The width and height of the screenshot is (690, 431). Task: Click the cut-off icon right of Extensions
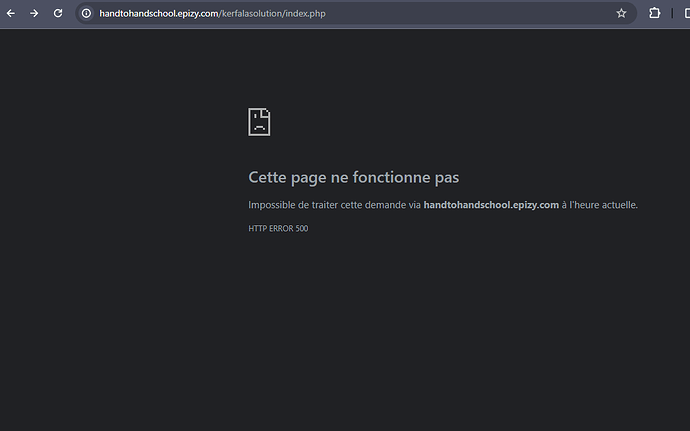[x=684, y=13]
